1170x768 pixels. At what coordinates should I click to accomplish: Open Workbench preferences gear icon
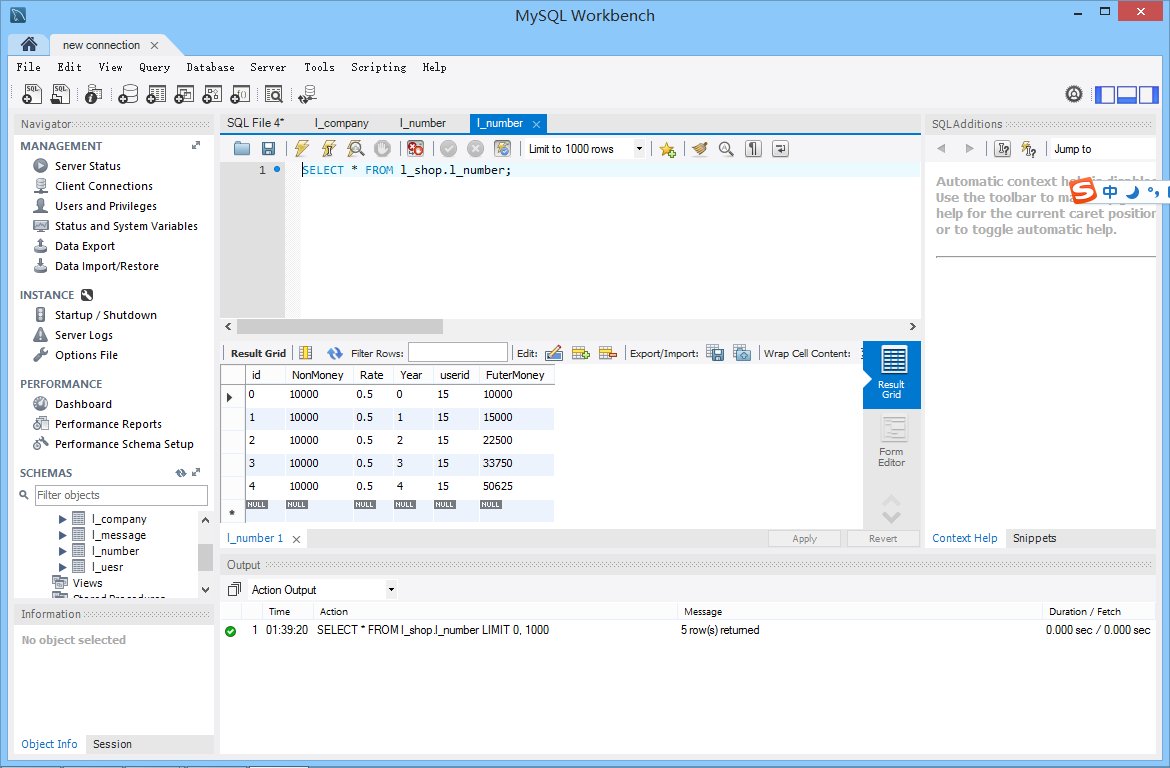tap(1074, 94)
